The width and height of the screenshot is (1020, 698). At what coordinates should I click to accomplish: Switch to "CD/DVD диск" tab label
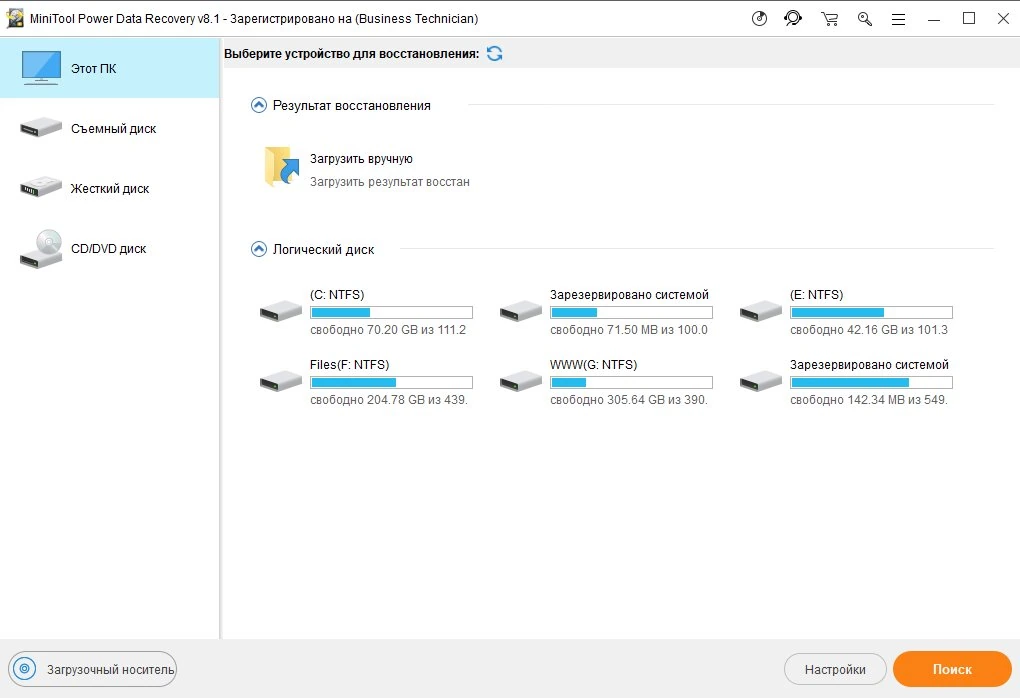pos(109,248)
